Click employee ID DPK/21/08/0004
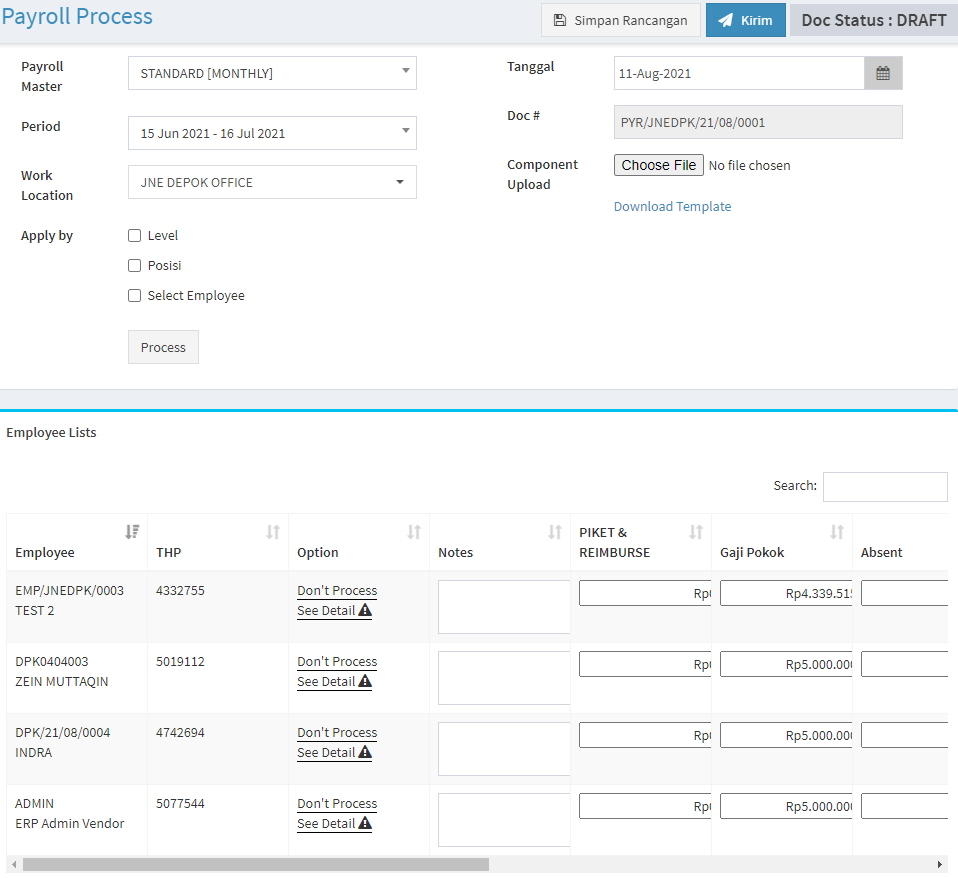Screen dimensions: 958x878 (63, 732)
